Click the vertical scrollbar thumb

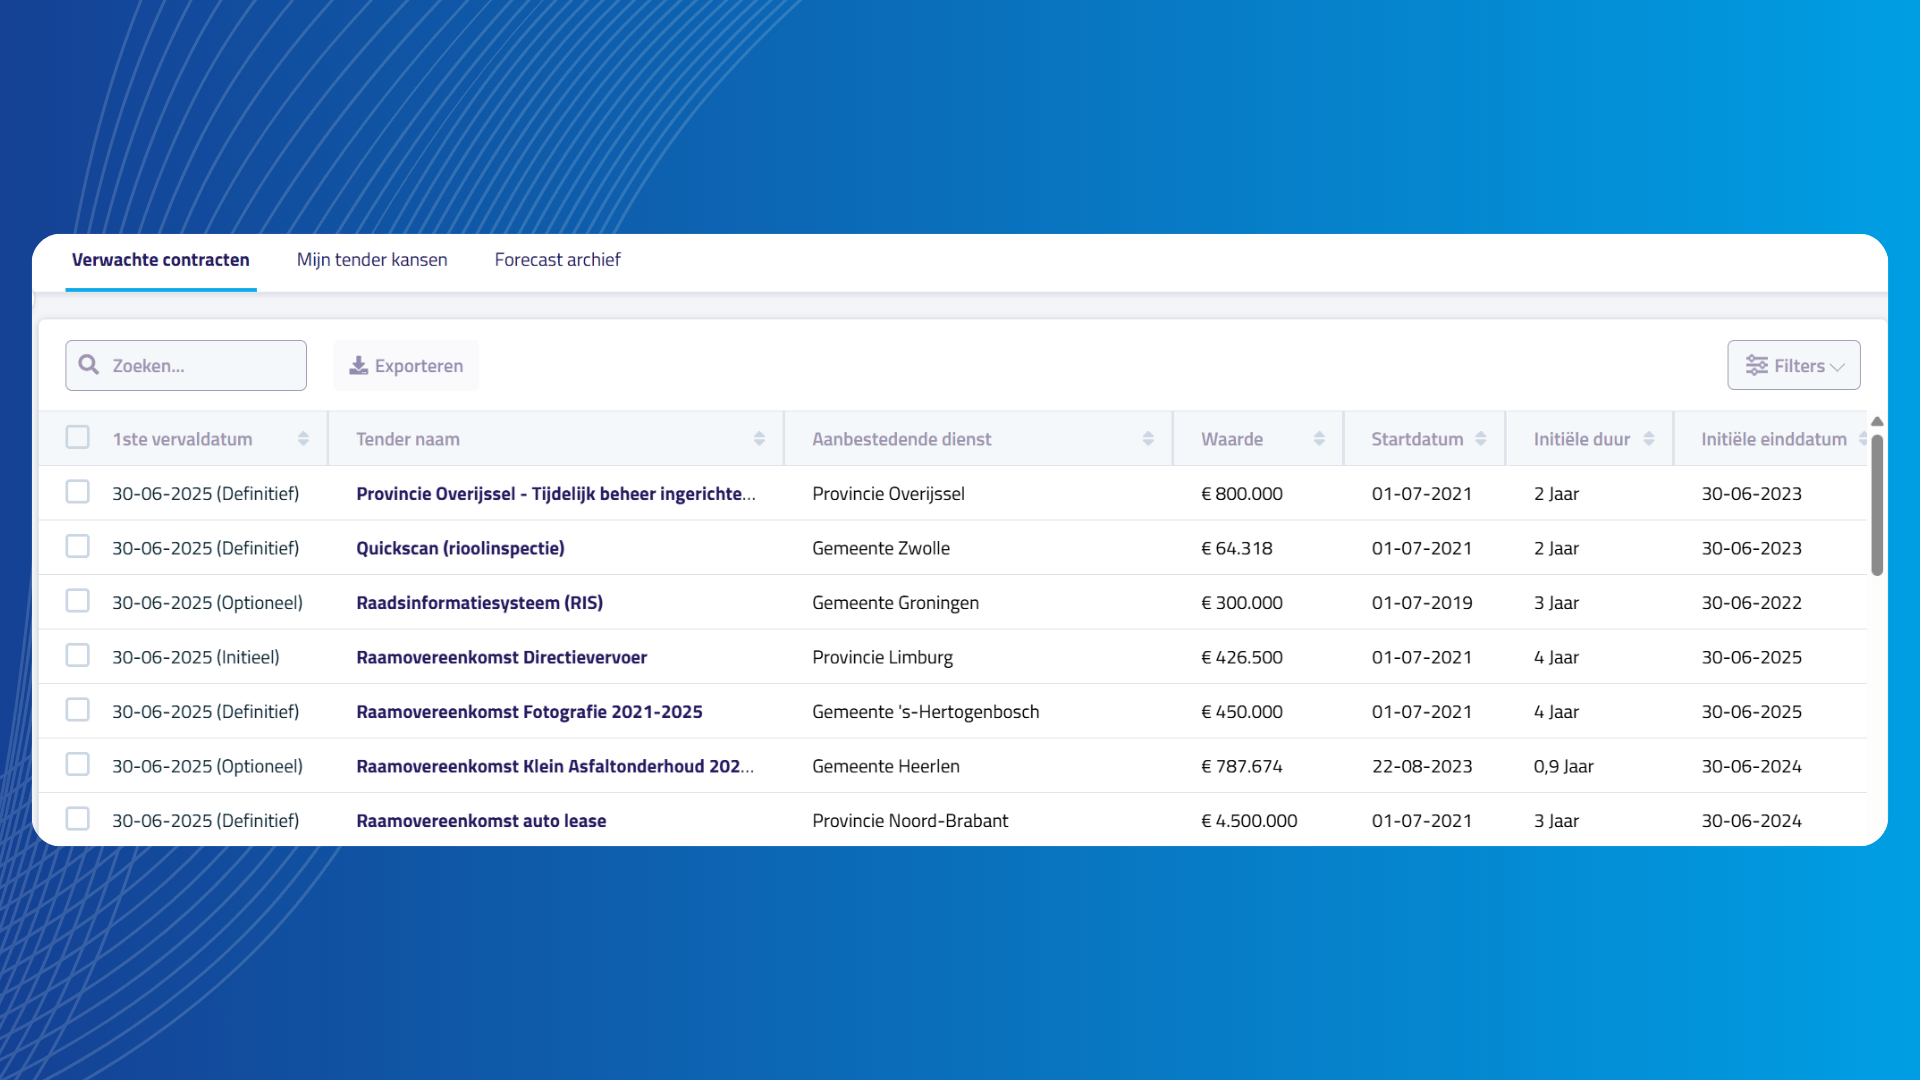click(1877, 505)
